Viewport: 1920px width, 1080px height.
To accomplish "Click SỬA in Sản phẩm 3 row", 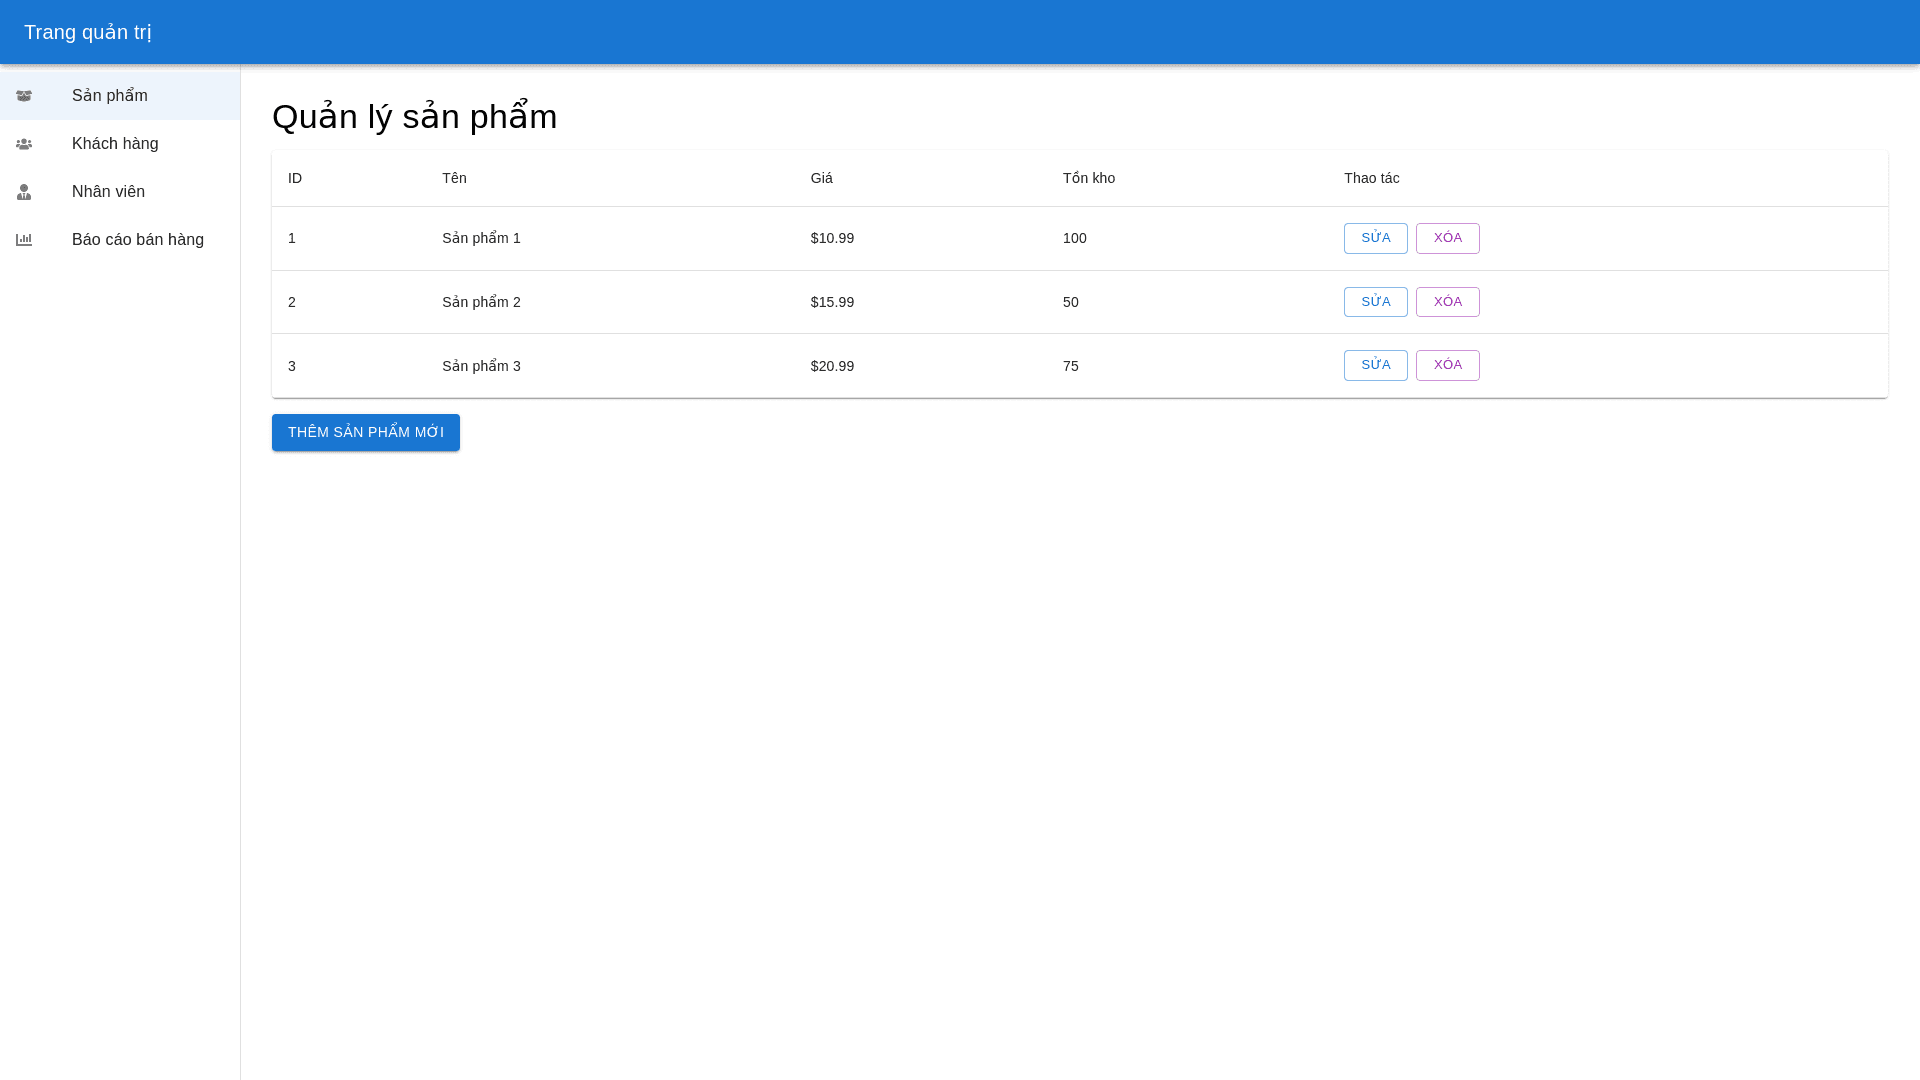I will point(1375,365).
